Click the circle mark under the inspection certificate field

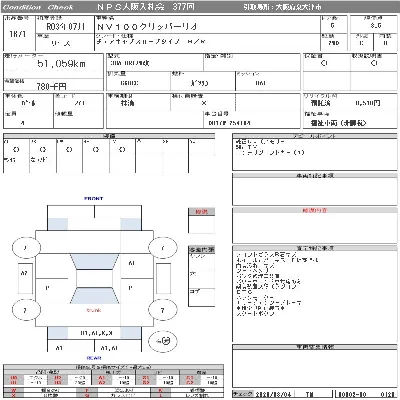tap(324, 63)
